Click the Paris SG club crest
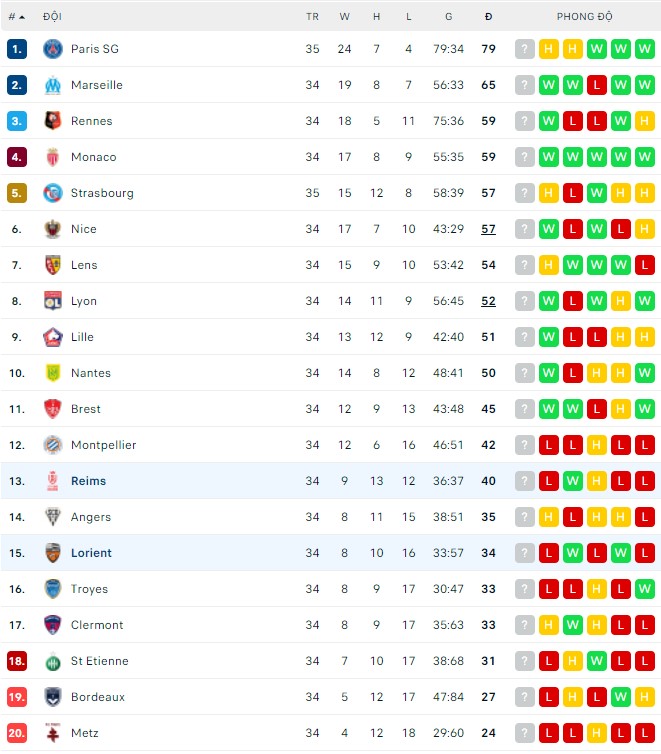 pyautogui.click(x=53, y=49)
